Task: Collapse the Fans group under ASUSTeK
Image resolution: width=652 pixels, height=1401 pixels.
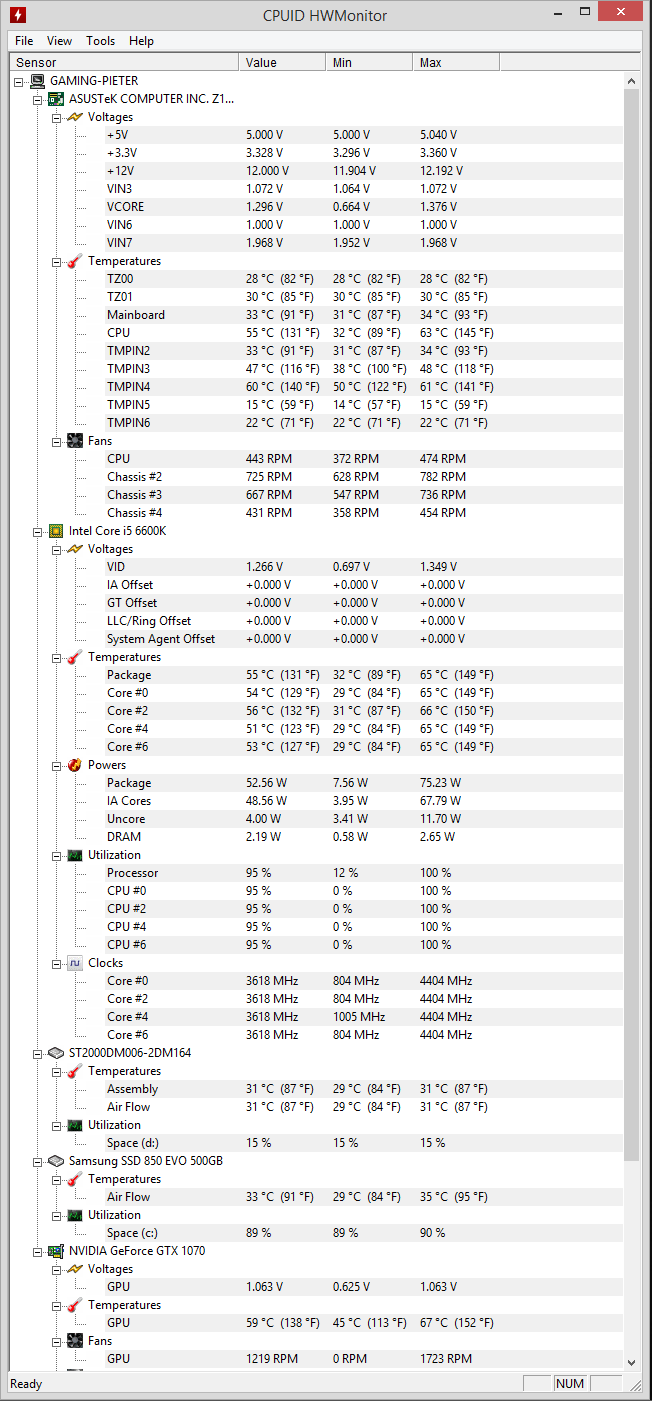Action: pos(57,441)
